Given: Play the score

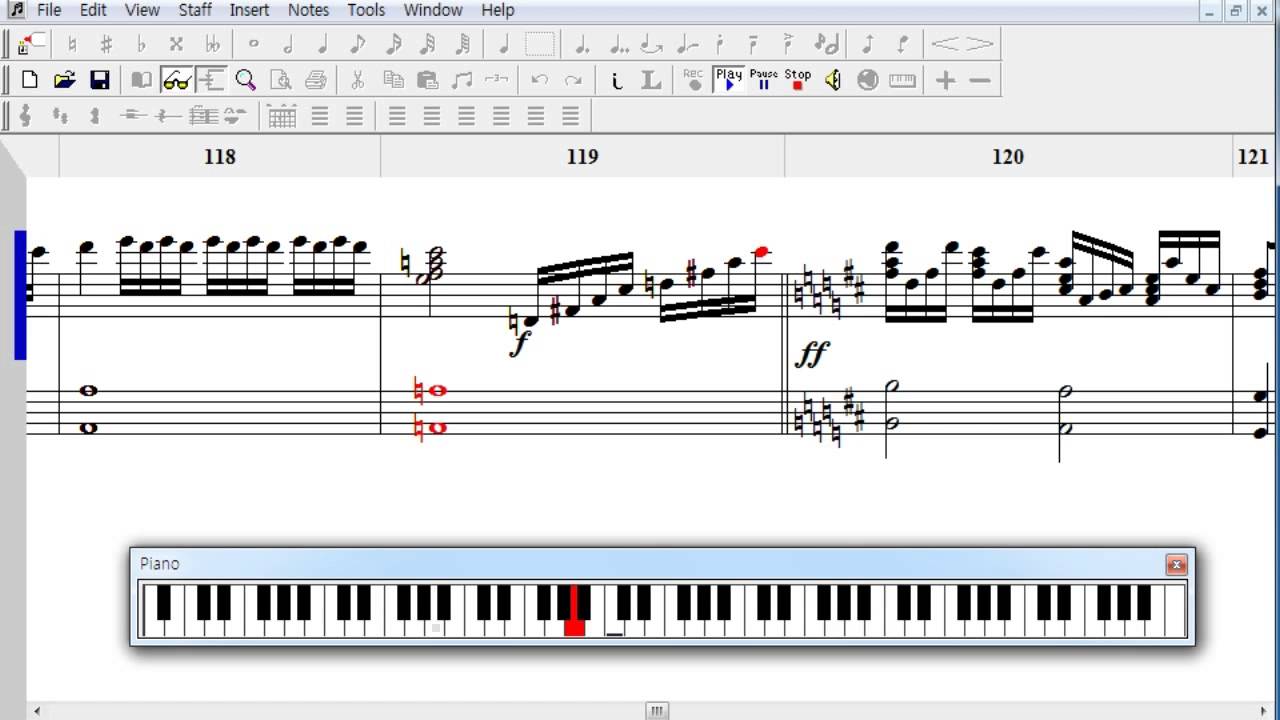Looking at the screenshot, I should (729, 80).
